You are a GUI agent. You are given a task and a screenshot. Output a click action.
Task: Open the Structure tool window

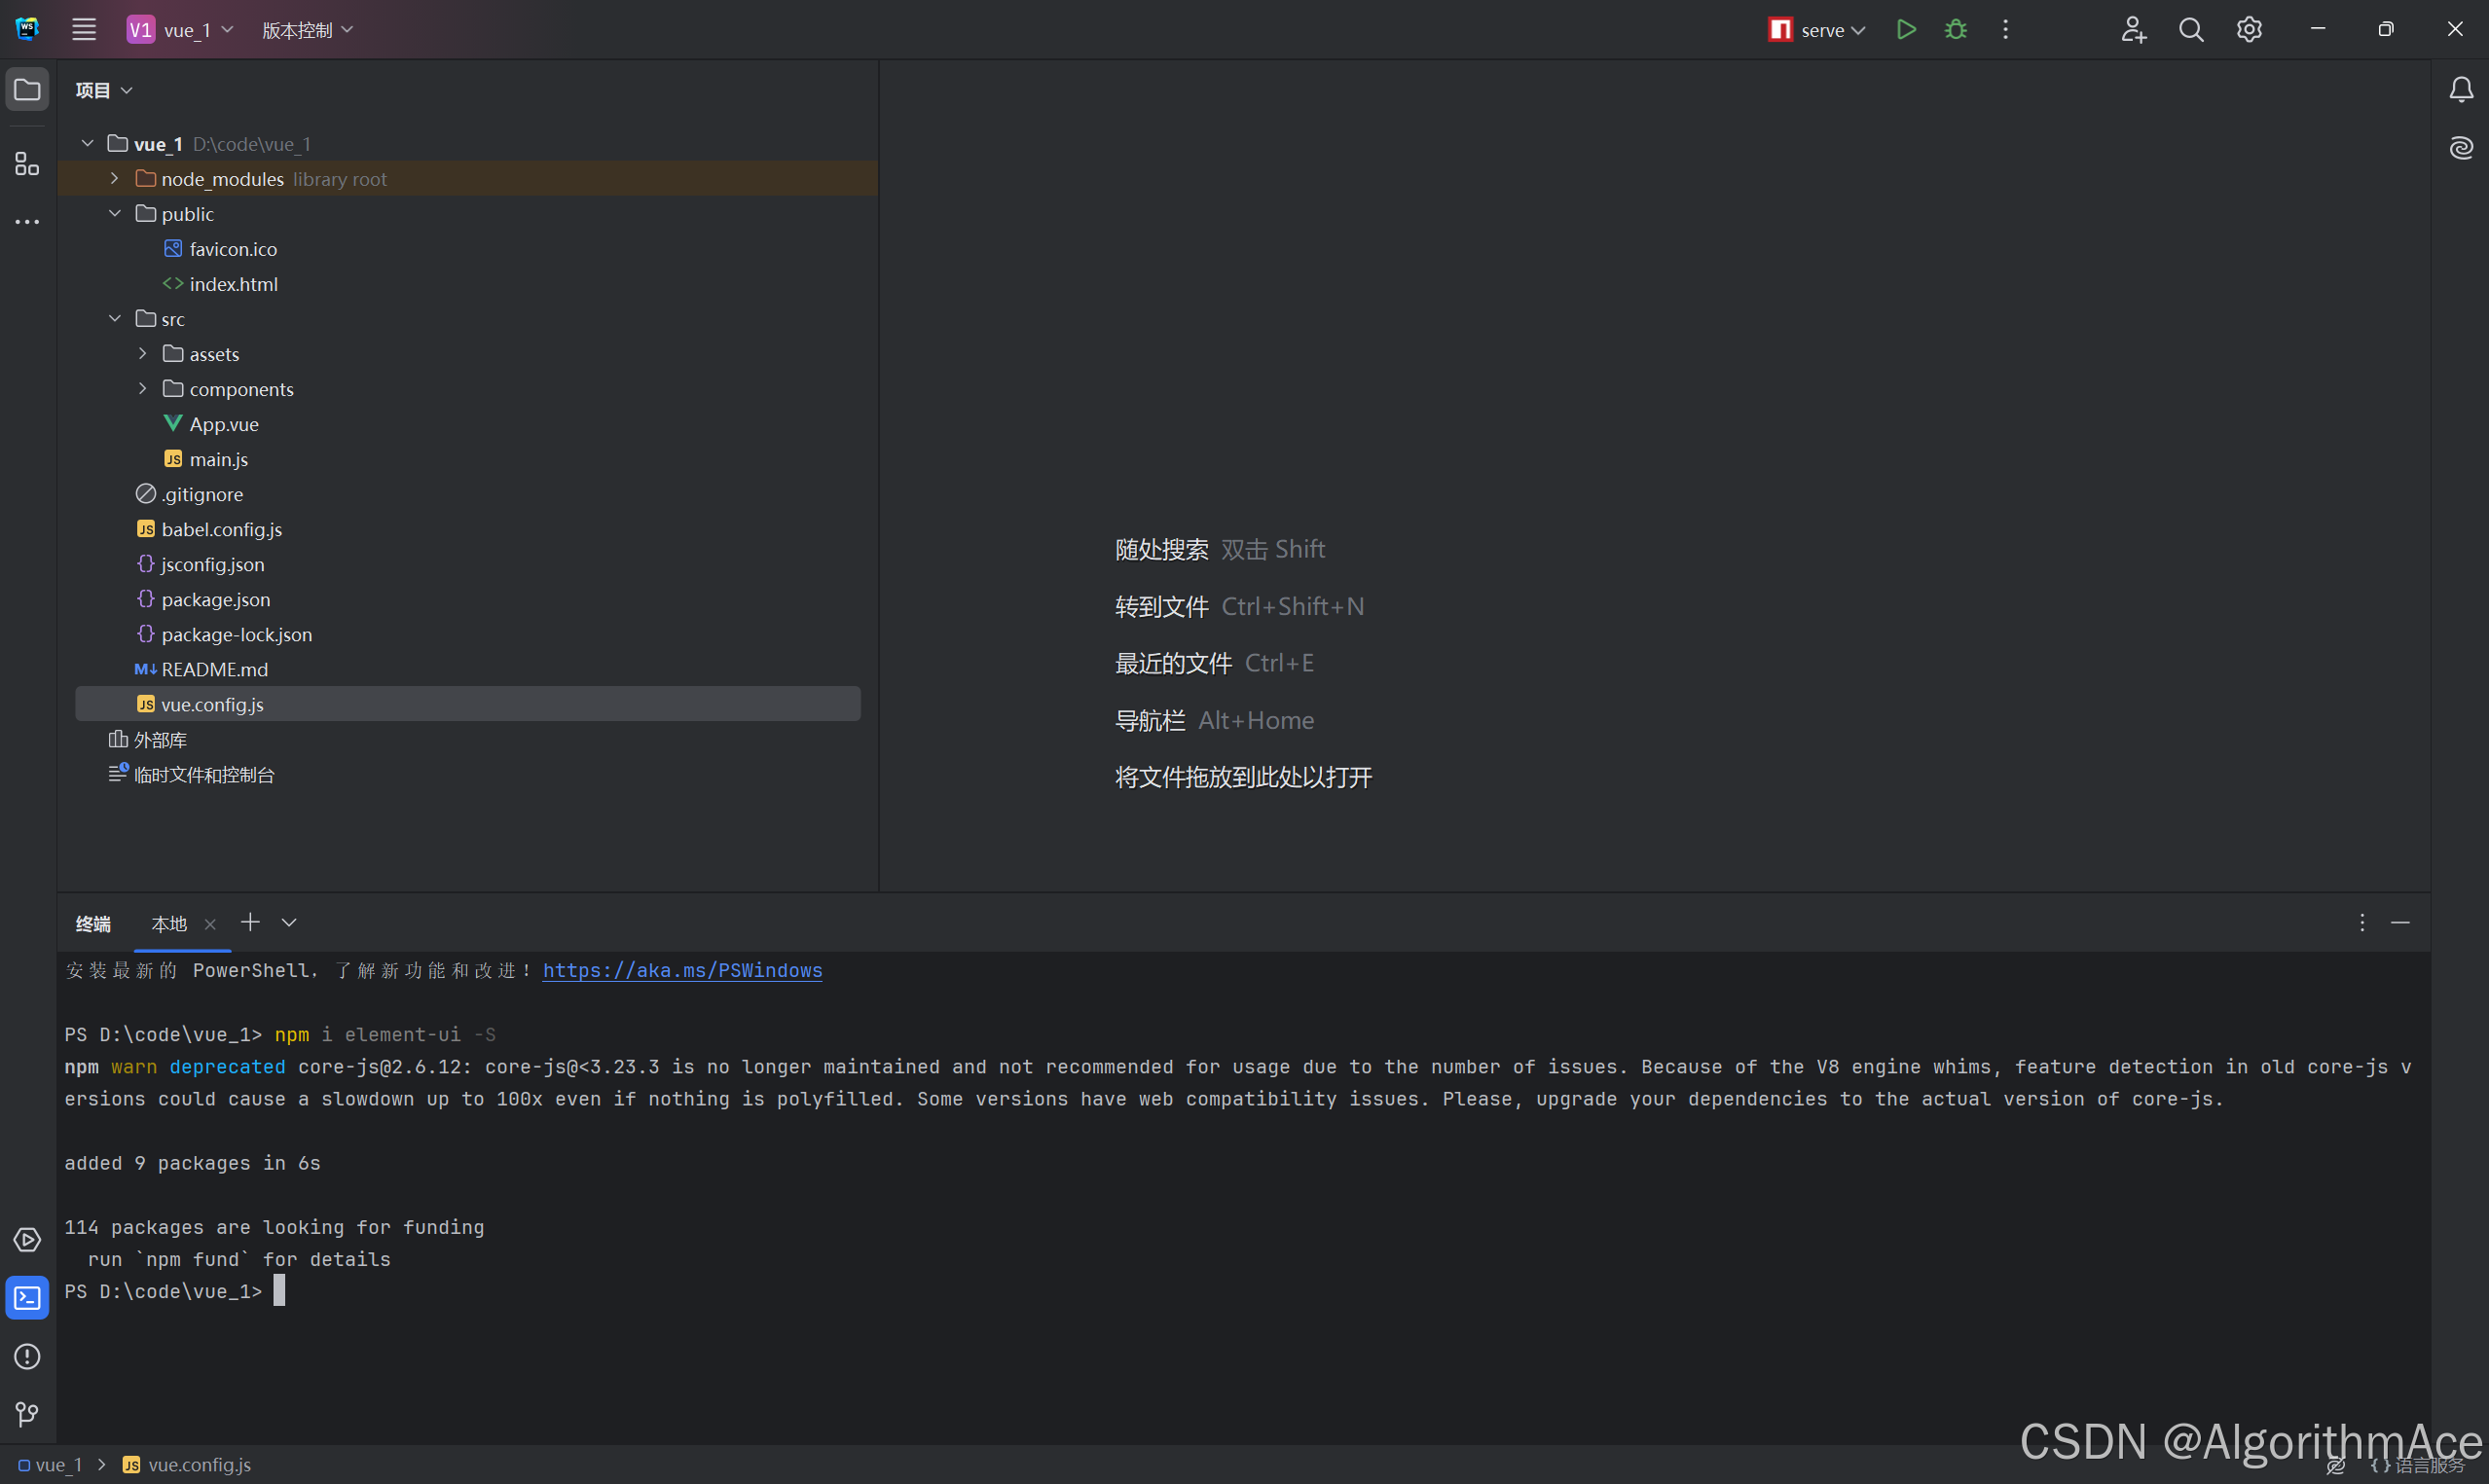point(26,164)
